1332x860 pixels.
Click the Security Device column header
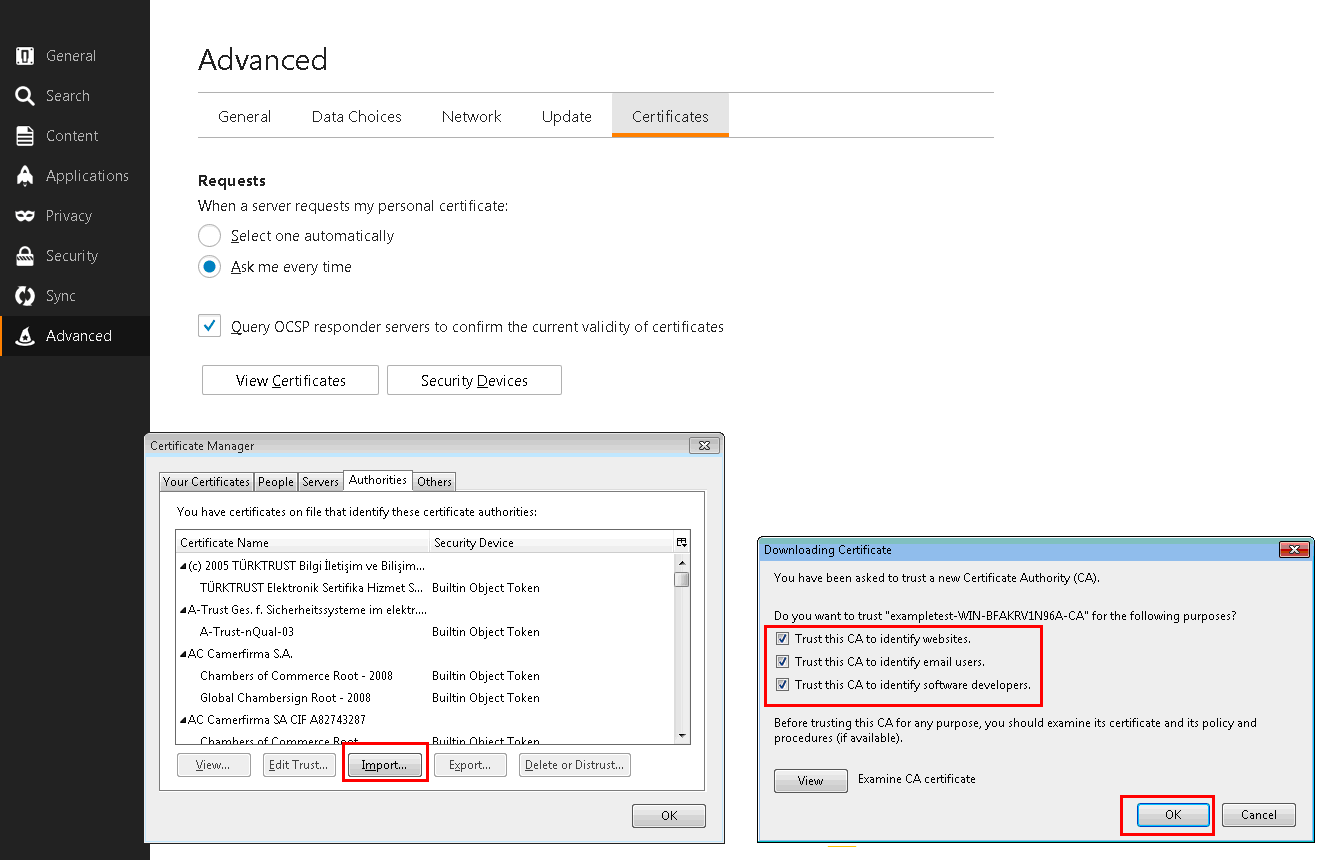click(552, 542)
